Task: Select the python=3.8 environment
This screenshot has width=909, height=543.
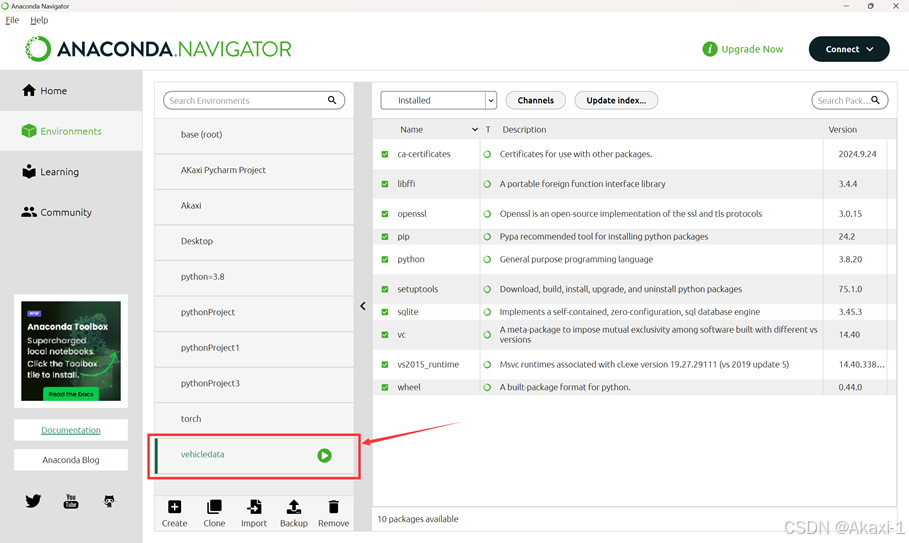Action: [x=254, y=277]
